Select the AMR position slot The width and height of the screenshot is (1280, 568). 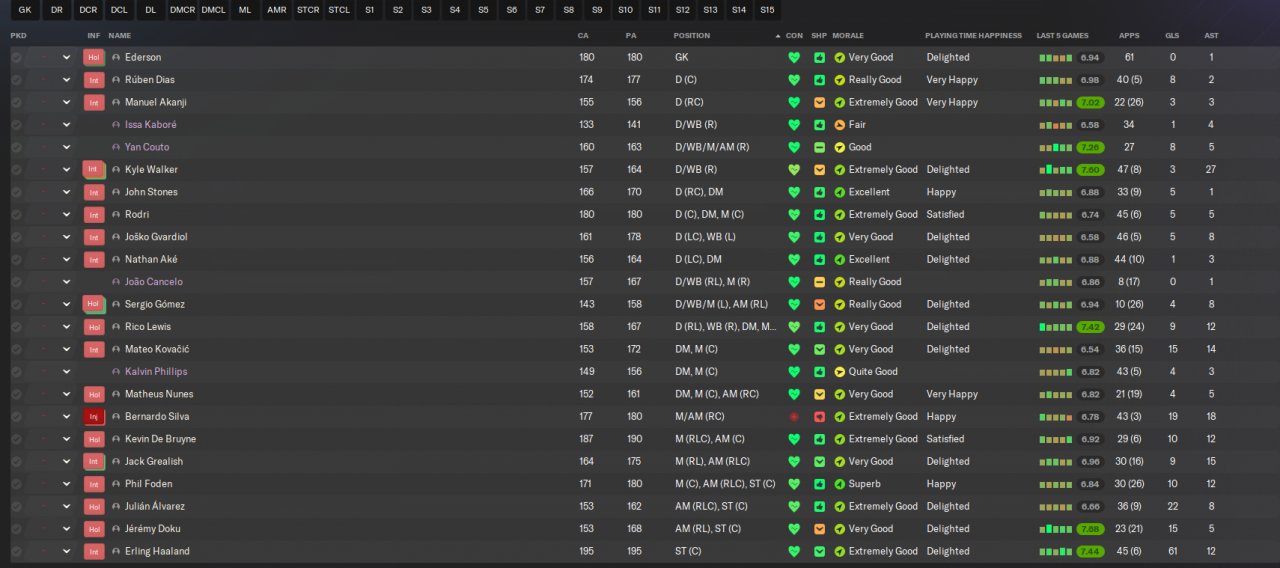tap(276, 10)
